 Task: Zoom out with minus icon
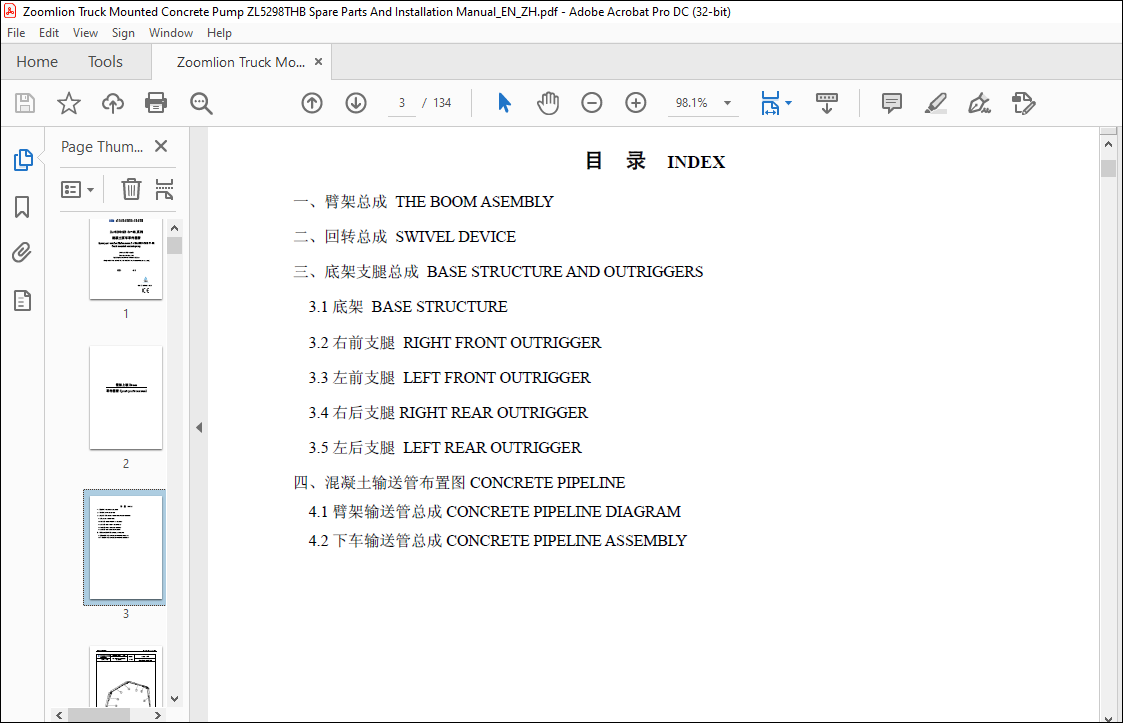(592, 103)
